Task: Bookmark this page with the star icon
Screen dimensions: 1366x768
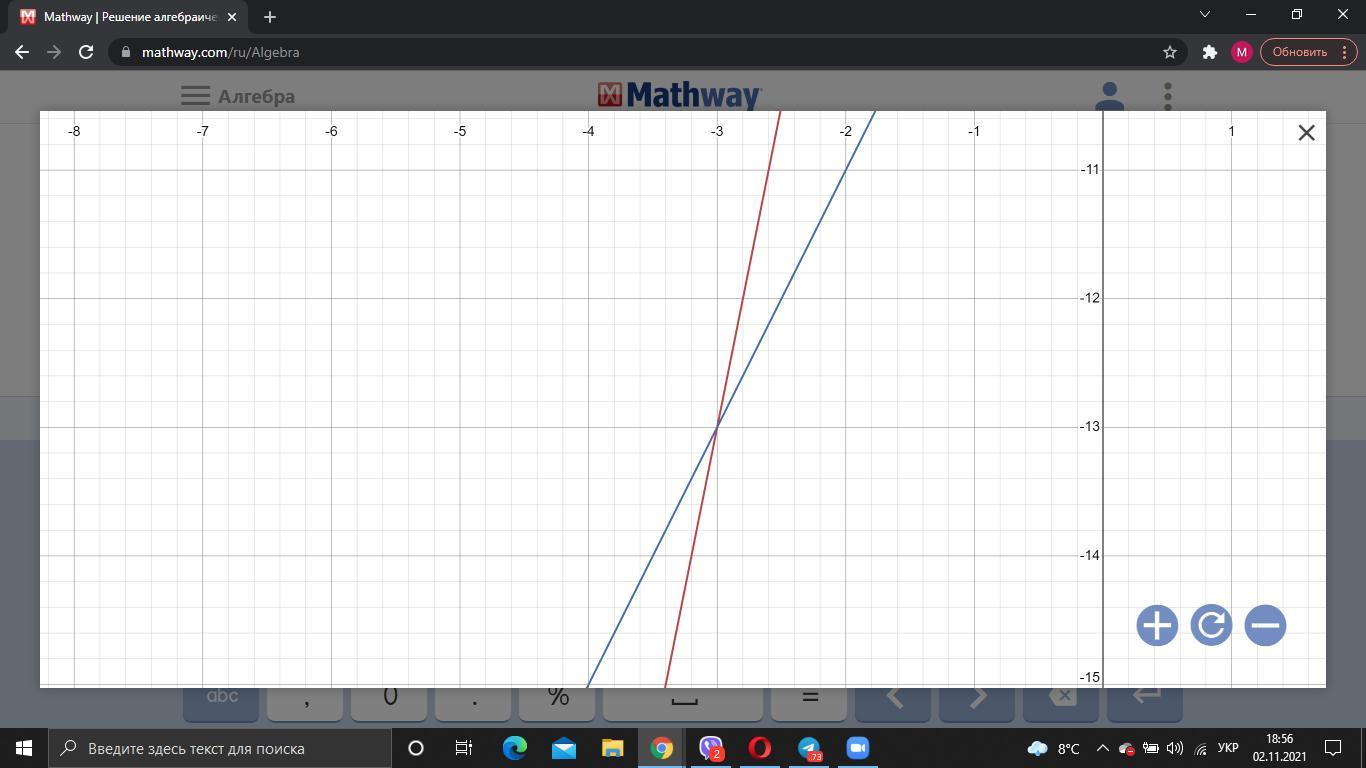Action: (x=1169, y=52)
